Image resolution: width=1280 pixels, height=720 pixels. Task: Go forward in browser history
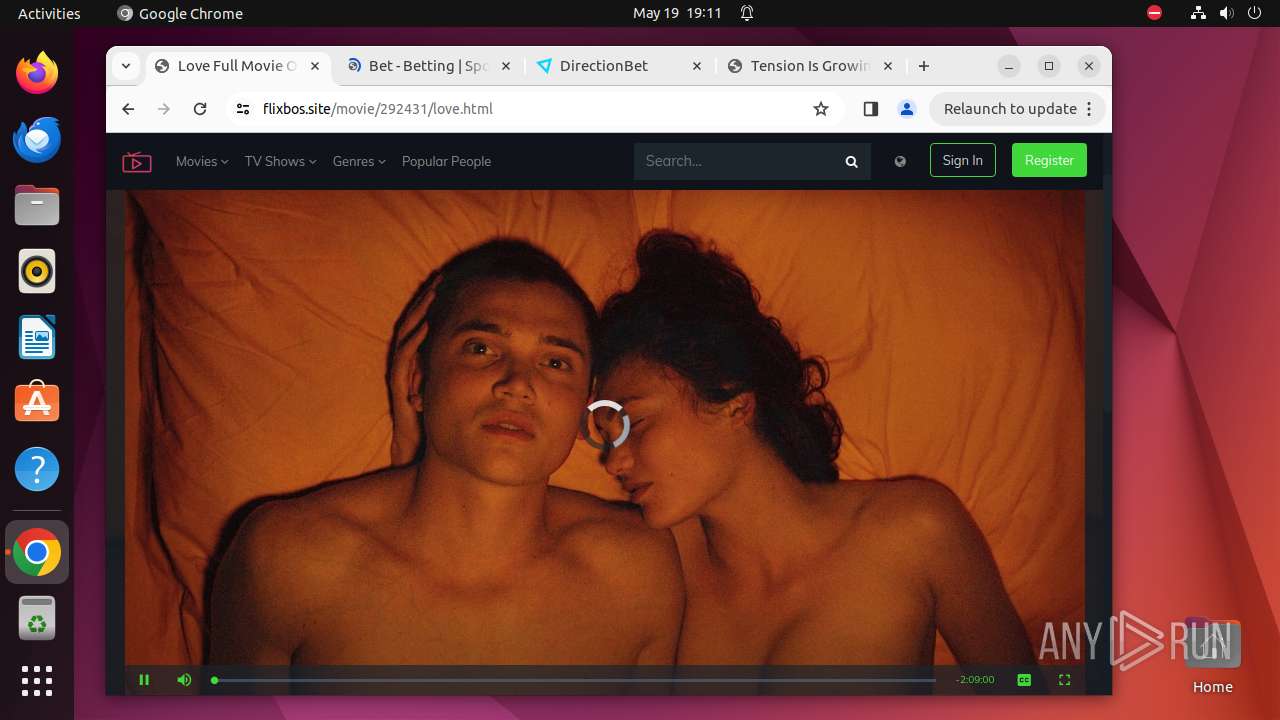pyautogui.click(x=164, y=109)
